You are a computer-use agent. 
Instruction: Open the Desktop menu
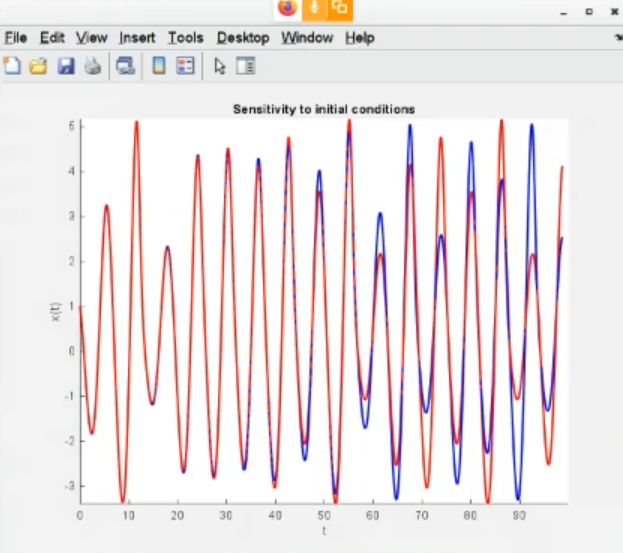click(x=243, y=38)
